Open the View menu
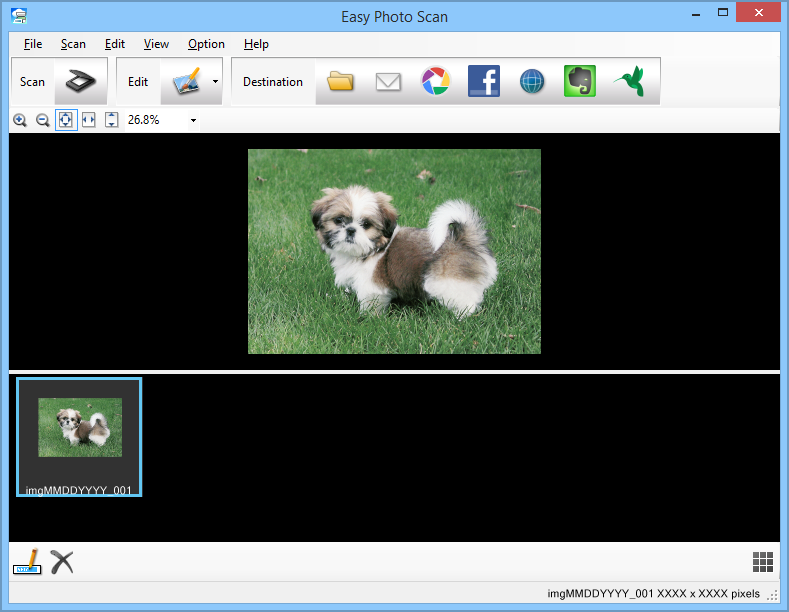 156,44
